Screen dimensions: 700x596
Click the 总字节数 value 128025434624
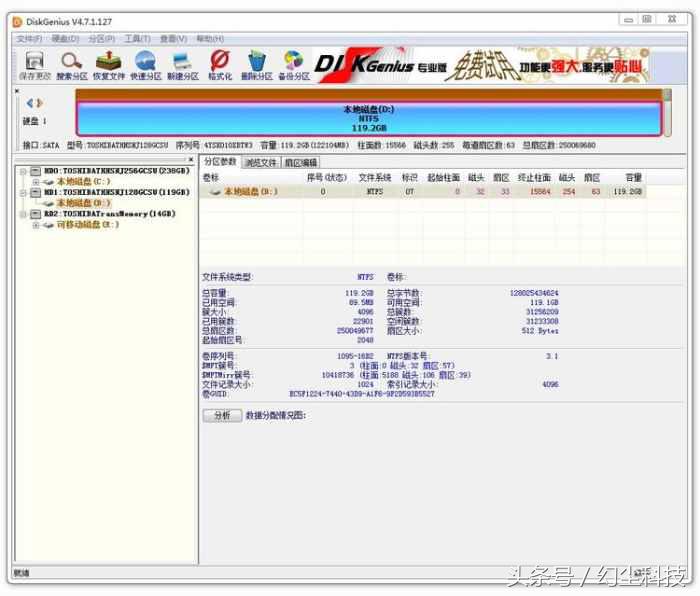pyautogui.click(x=534, y=293)
